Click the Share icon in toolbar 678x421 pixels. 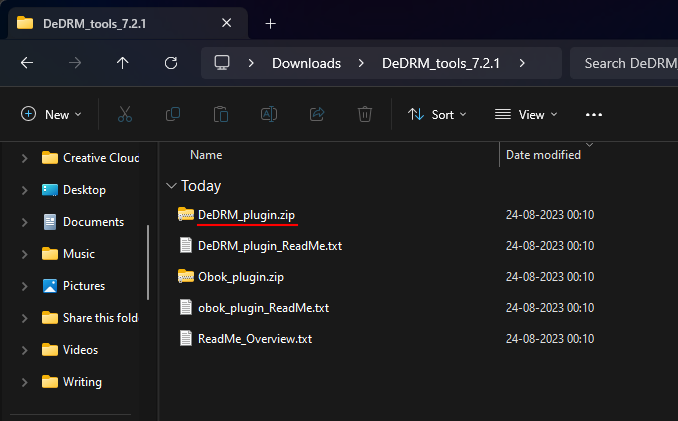pos(318,114)
